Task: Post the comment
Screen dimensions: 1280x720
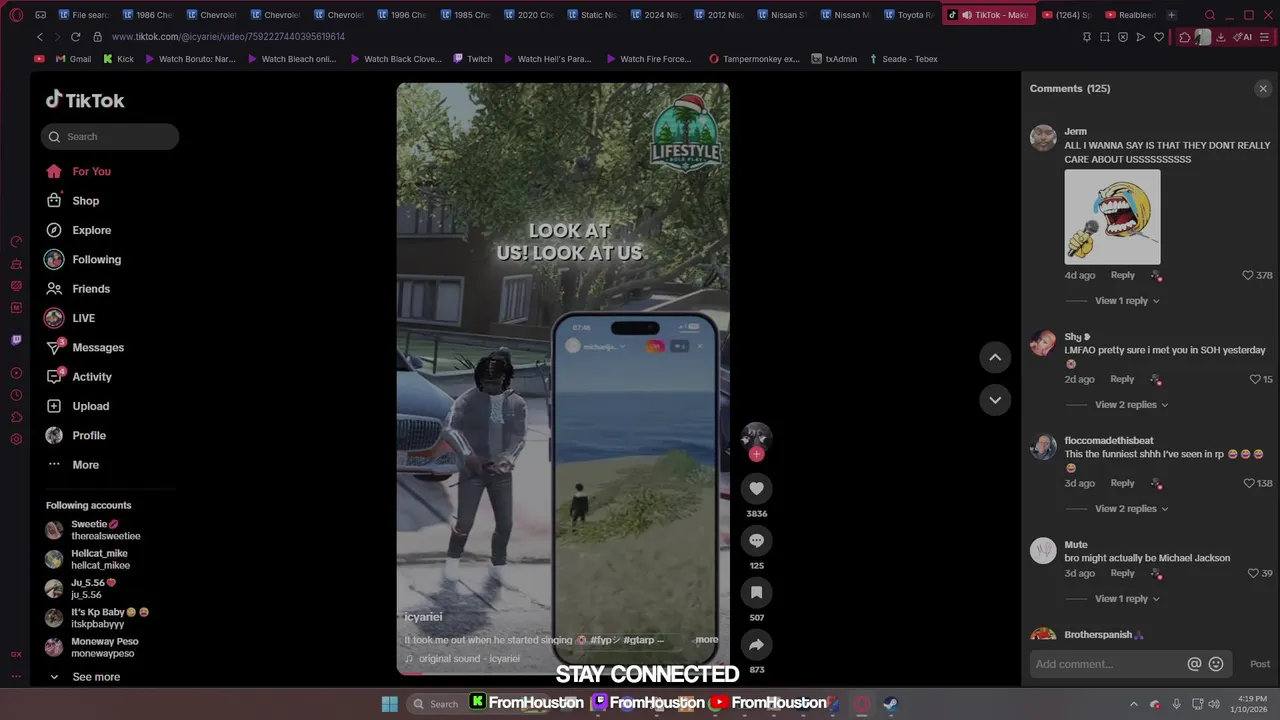Action: 1260,664
